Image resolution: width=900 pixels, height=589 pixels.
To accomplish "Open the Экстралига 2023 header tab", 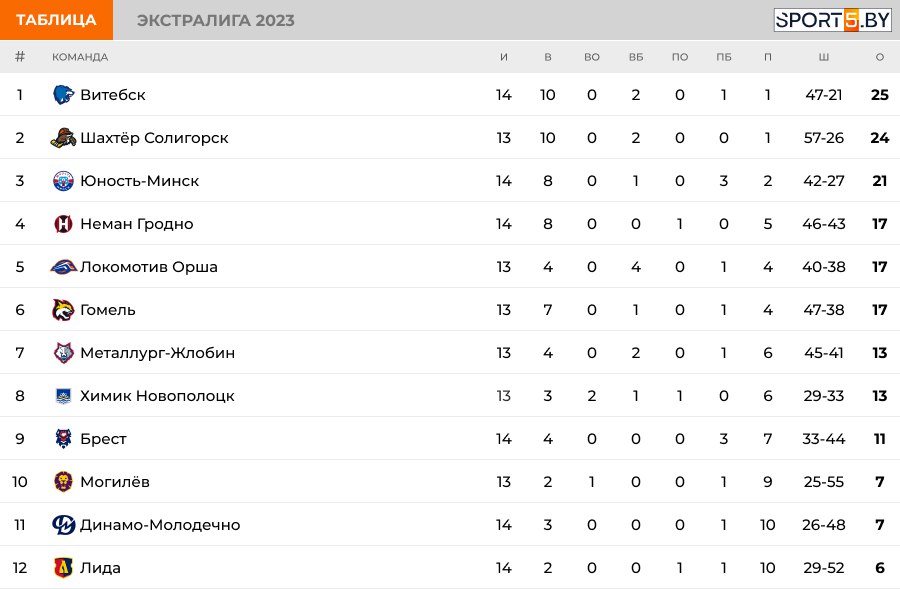I will coord(216,20).
